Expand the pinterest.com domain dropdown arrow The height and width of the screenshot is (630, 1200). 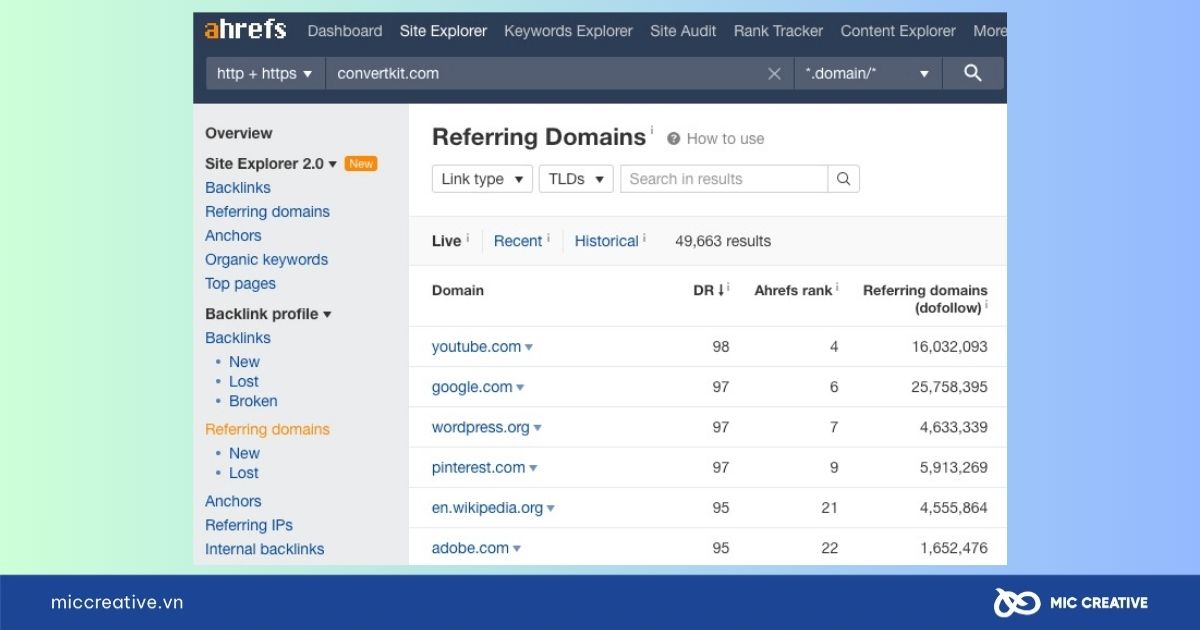[533, 467]
